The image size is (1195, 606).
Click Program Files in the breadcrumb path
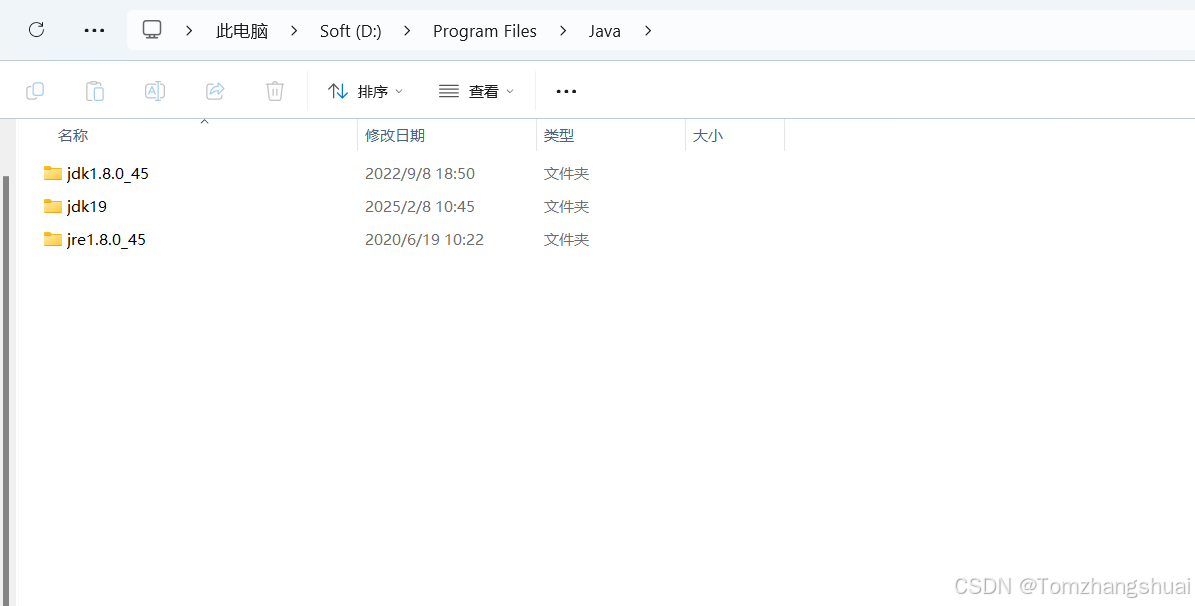coord(485,31)
